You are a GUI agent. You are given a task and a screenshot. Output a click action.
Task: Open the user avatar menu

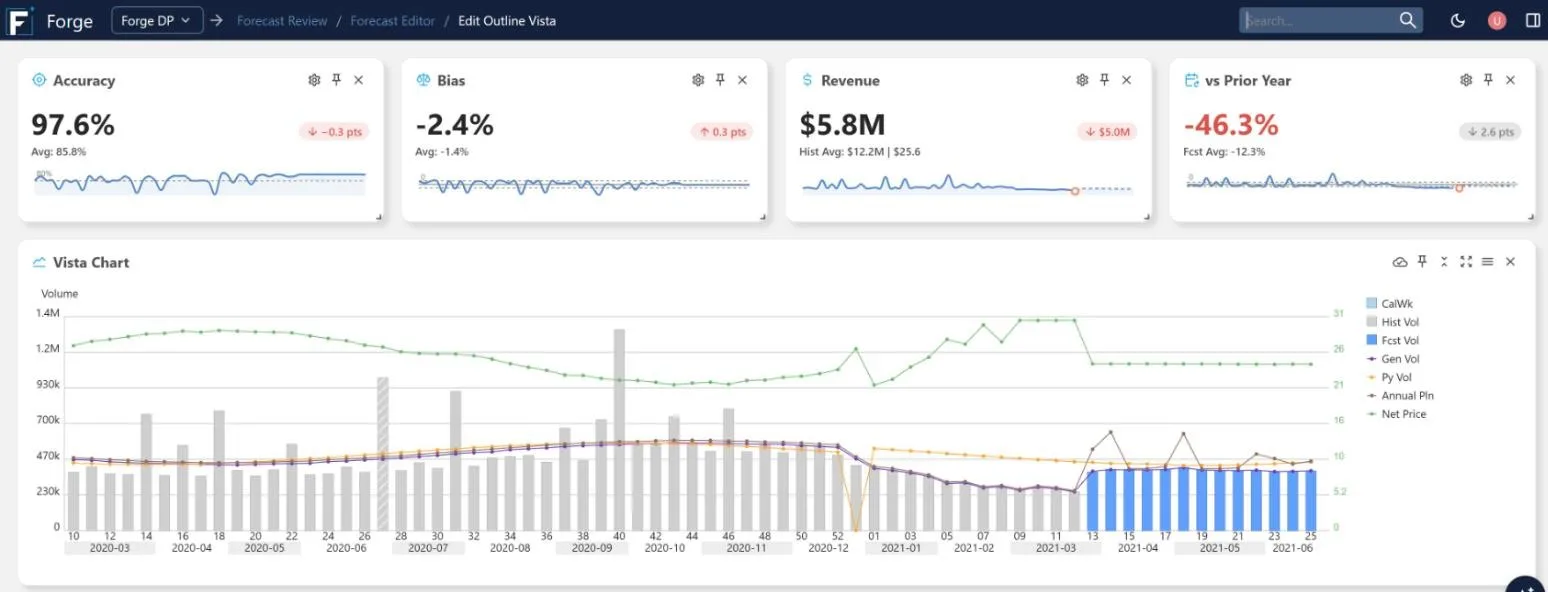(x=1497, y=20)
